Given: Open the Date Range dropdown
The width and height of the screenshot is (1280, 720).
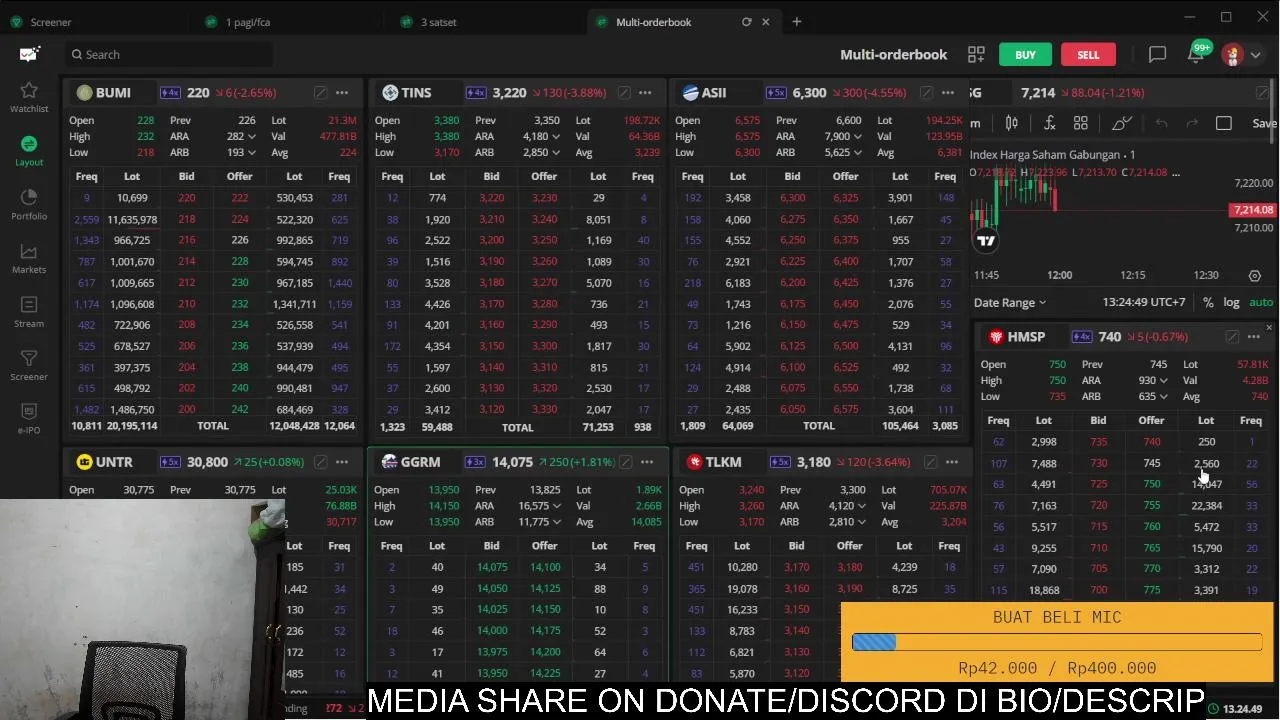Looking at the screenshot, I should (1010, 302).
